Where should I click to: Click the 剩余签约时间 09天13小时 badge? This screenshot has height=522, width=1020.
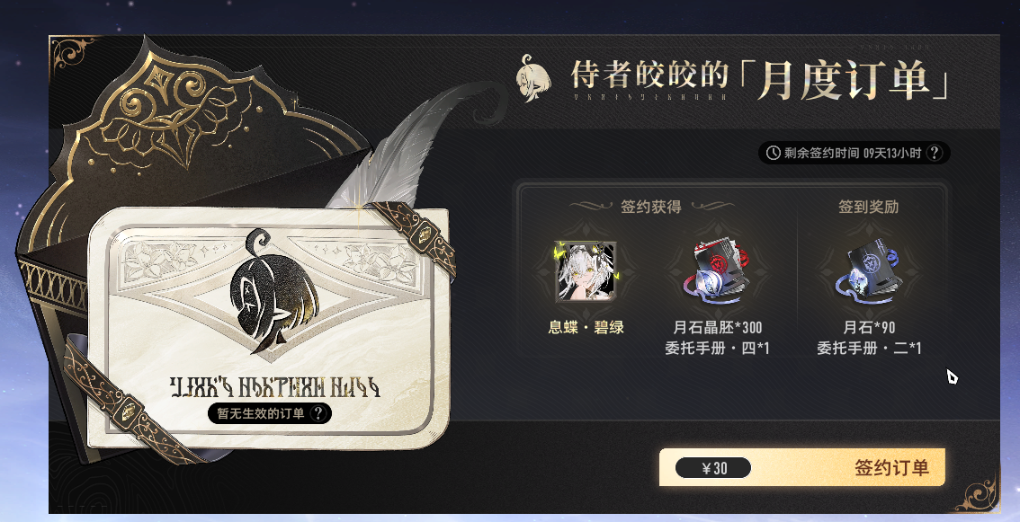click(x=854, y=153)
